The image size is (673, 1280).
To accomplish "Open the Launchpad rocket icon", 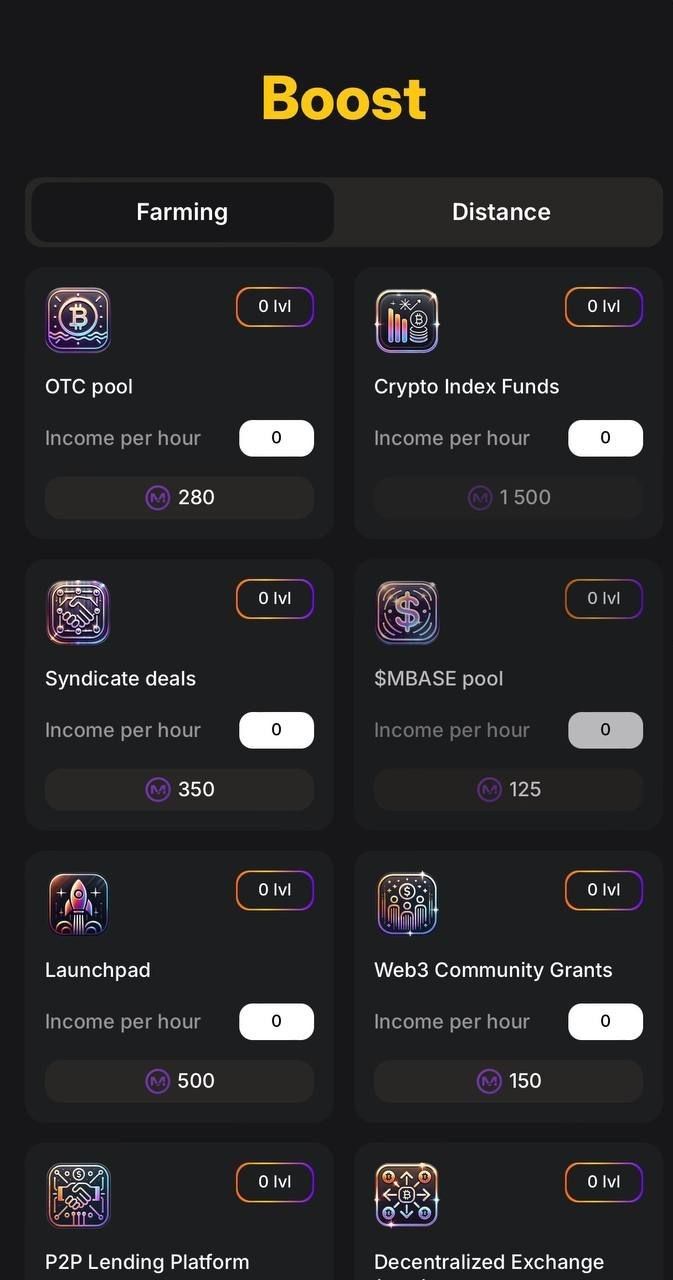I will click(78, 904).
